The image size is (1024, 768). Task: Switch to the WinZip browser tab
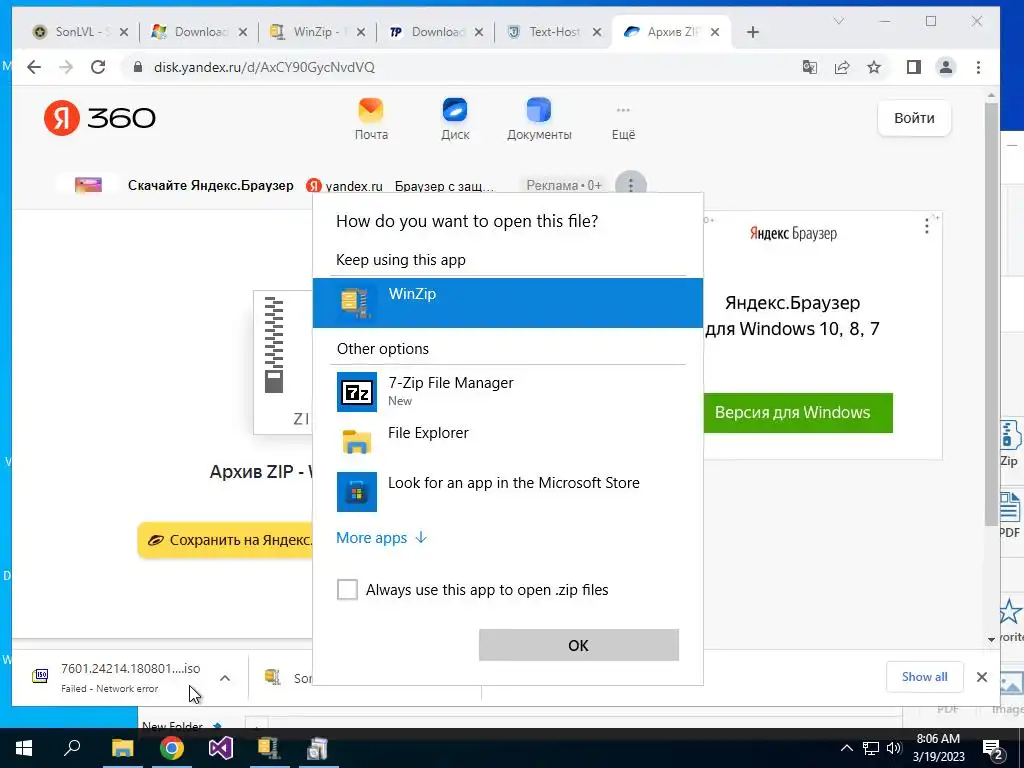tap(317, 31)
